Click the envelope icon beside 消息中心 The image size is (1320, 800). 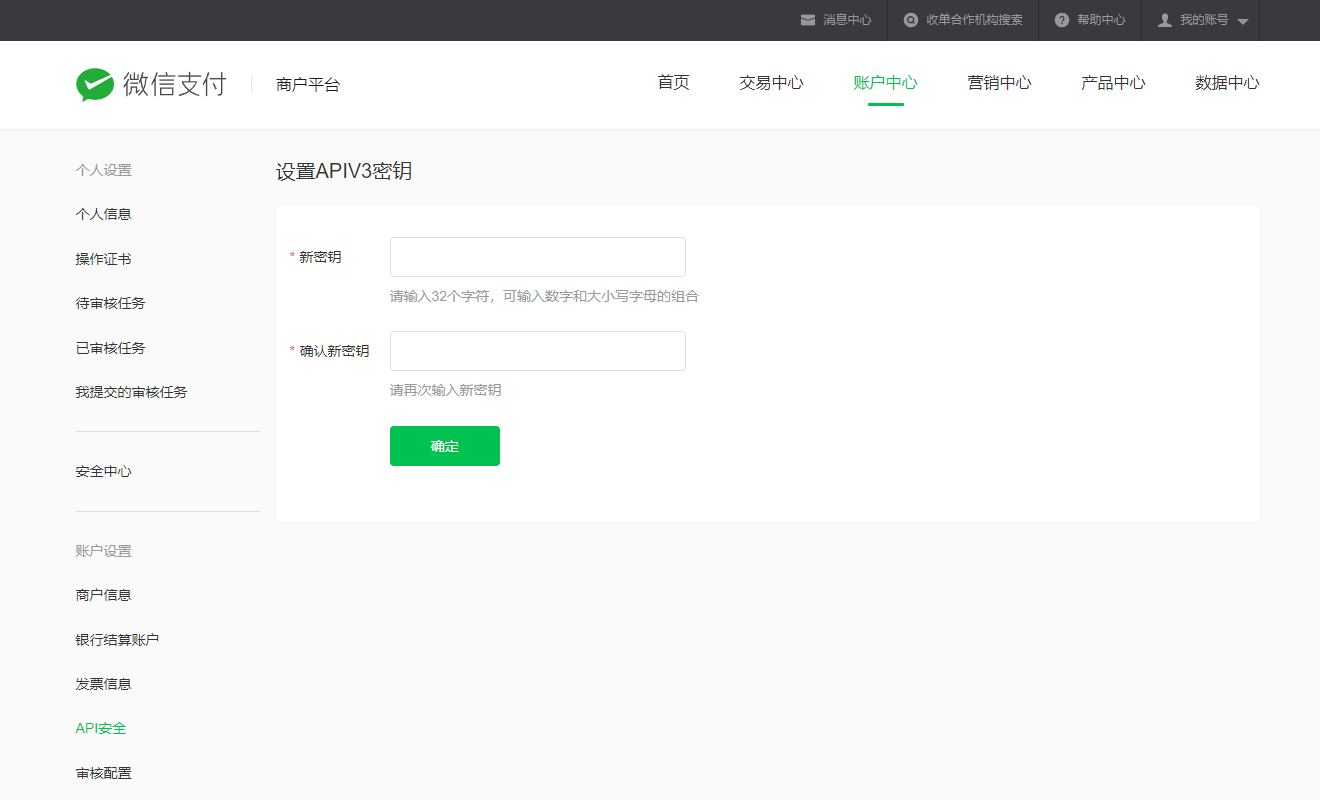pyautogui.click(x=808, y=20)
